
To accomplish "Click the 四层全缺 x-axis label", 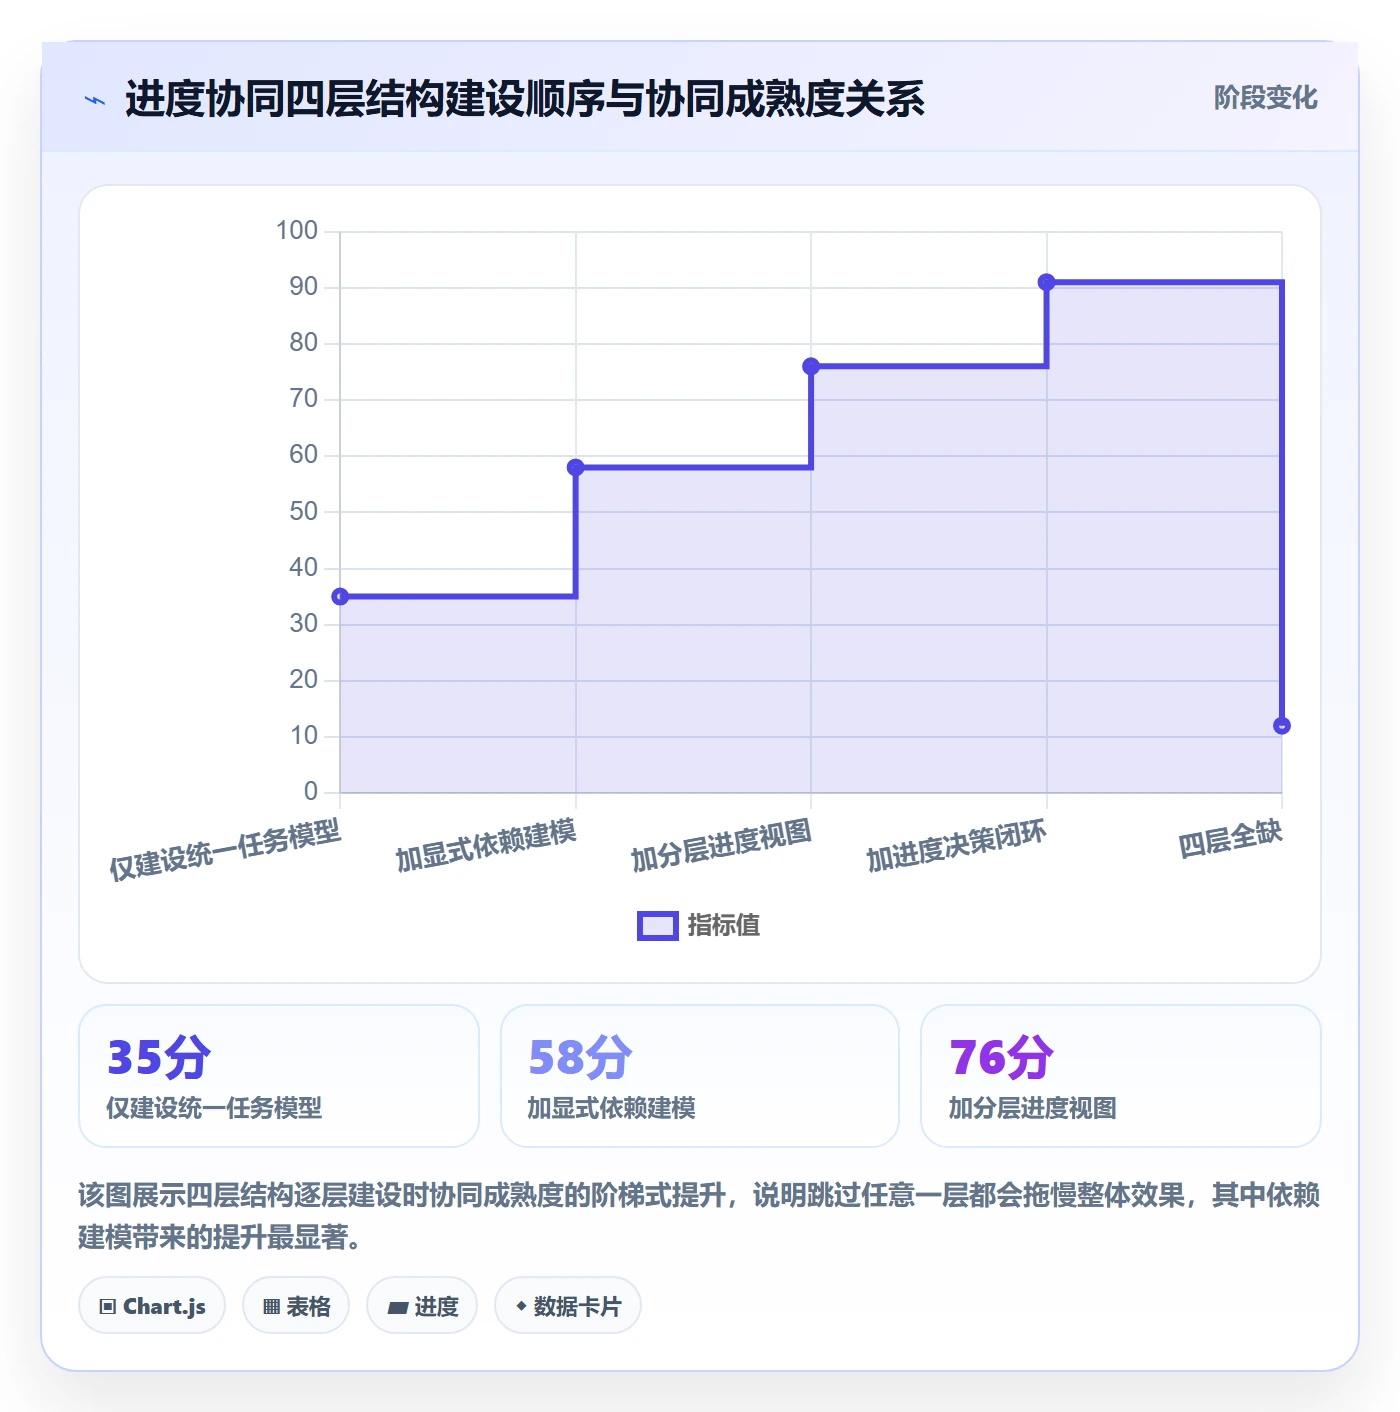I will pyautogui.click(x=1230, y=840).
